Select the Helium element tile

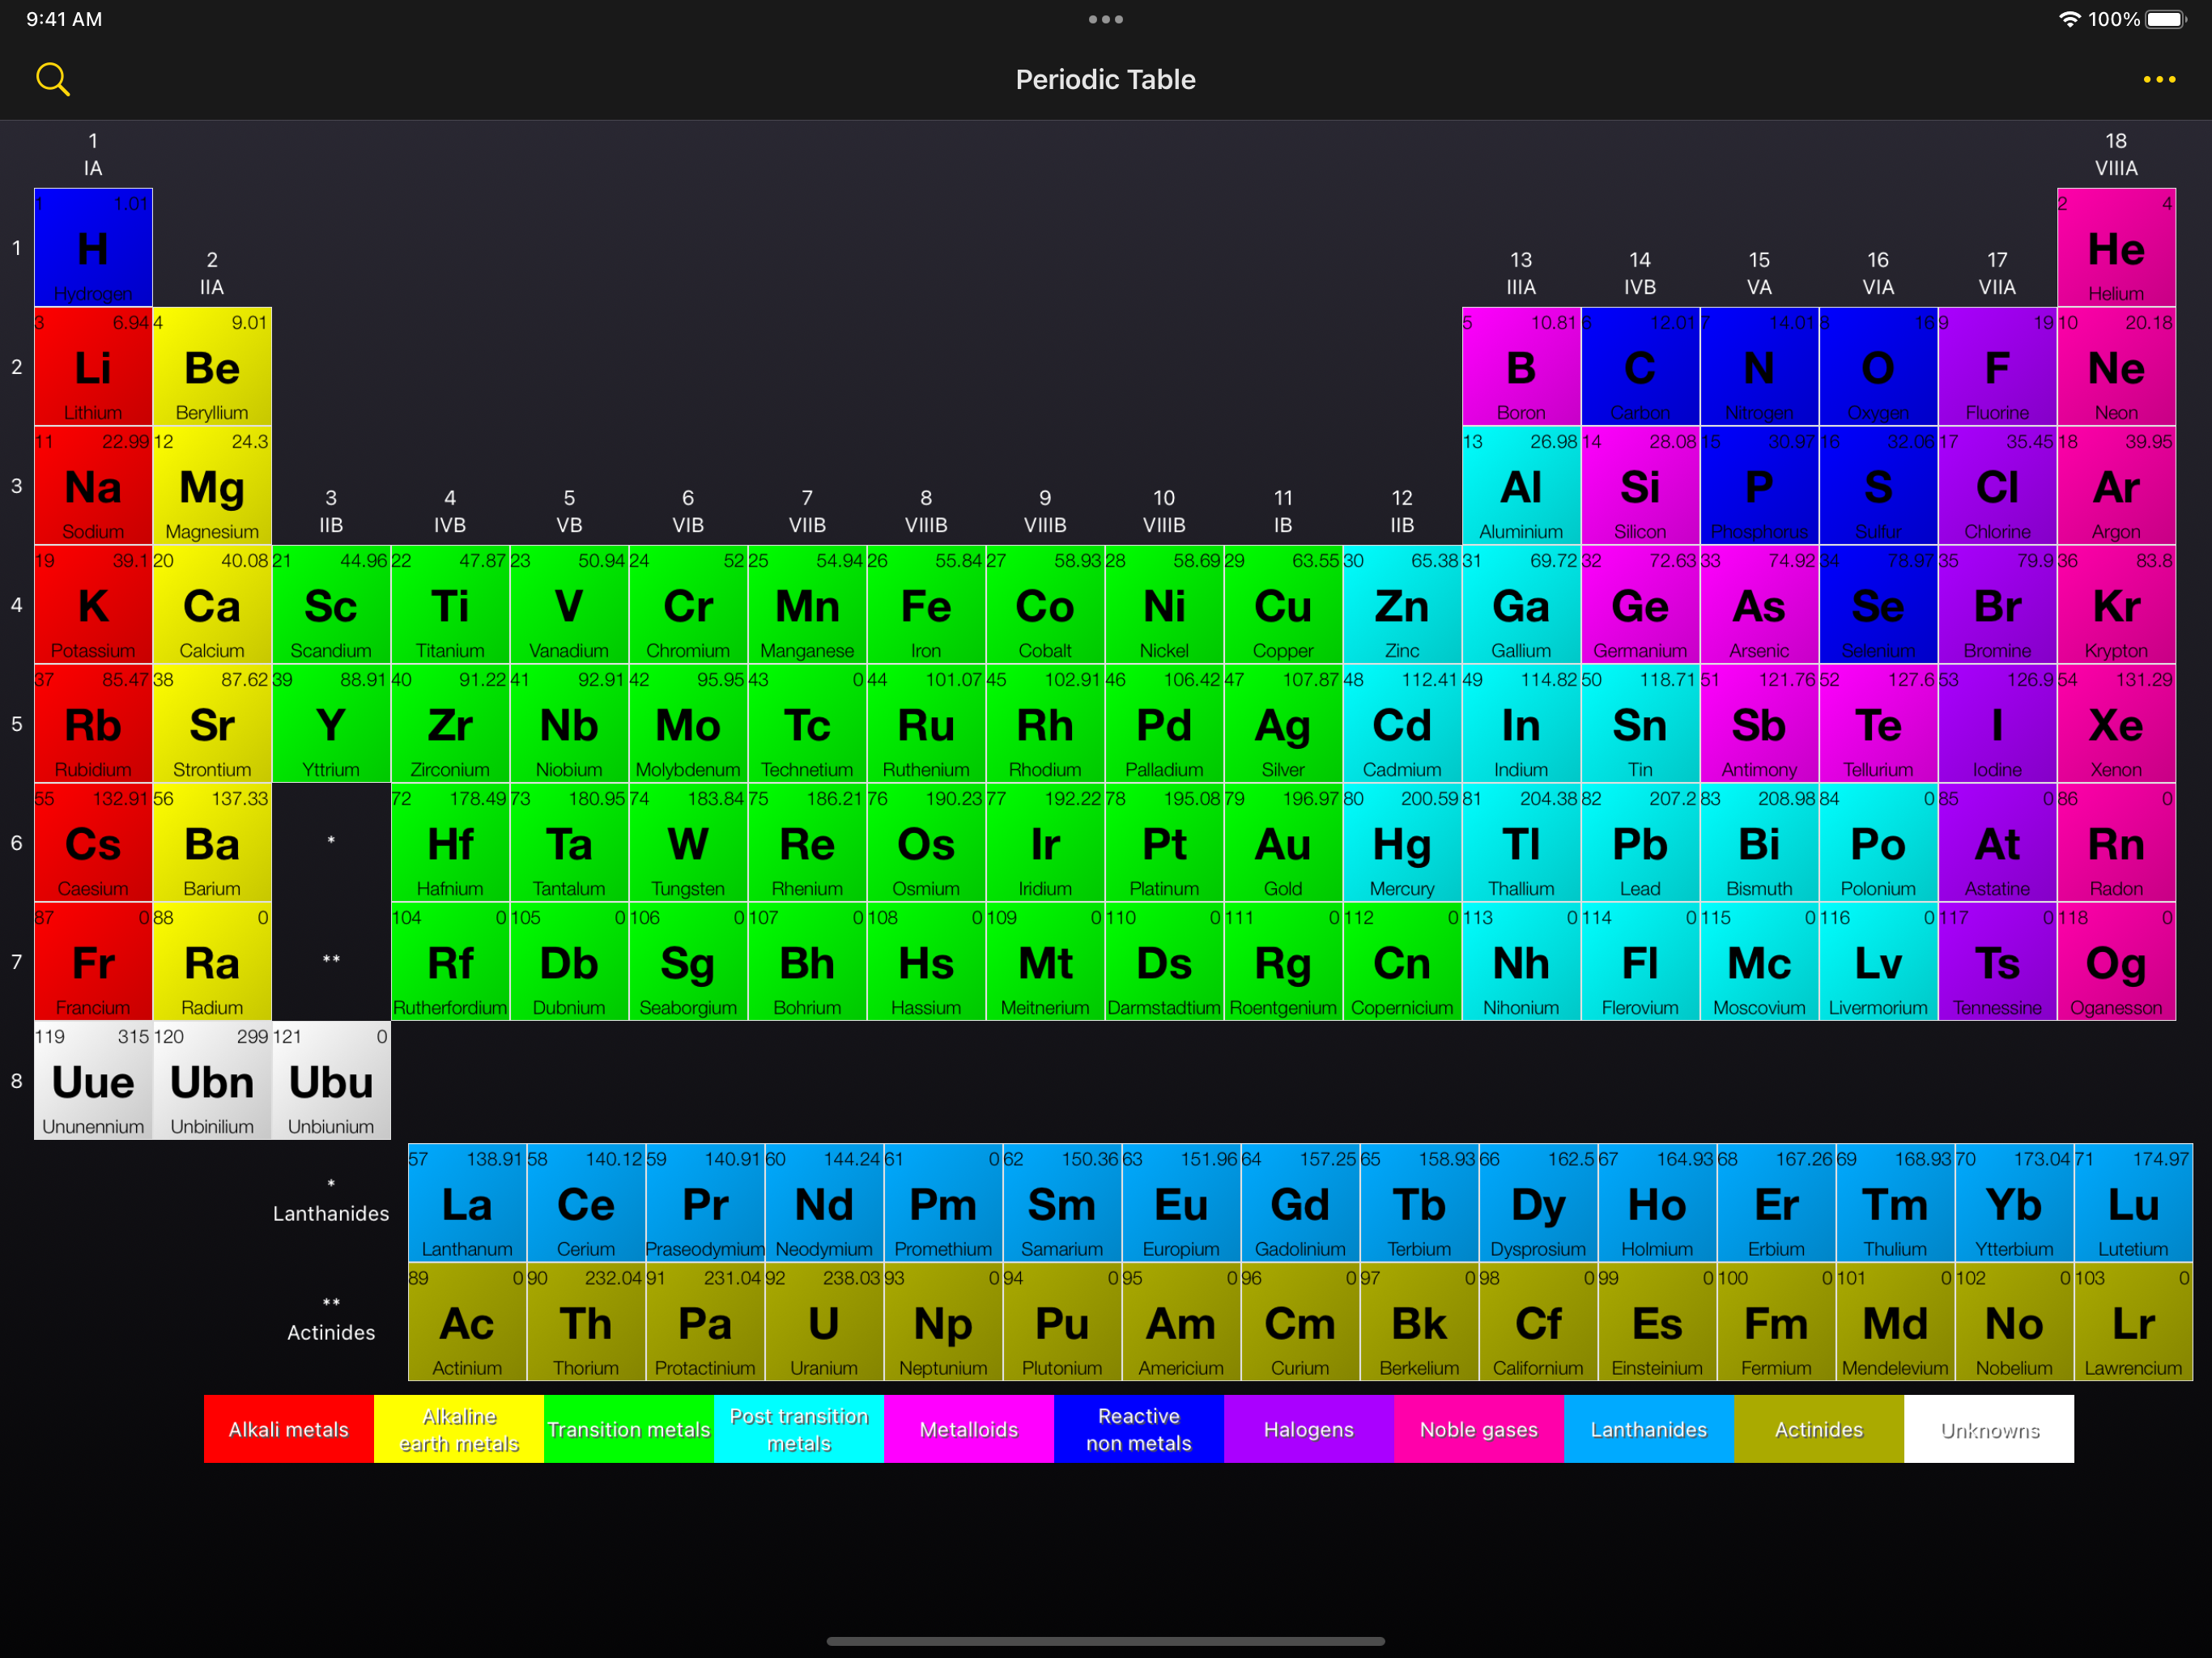[x=2116, y=248]
